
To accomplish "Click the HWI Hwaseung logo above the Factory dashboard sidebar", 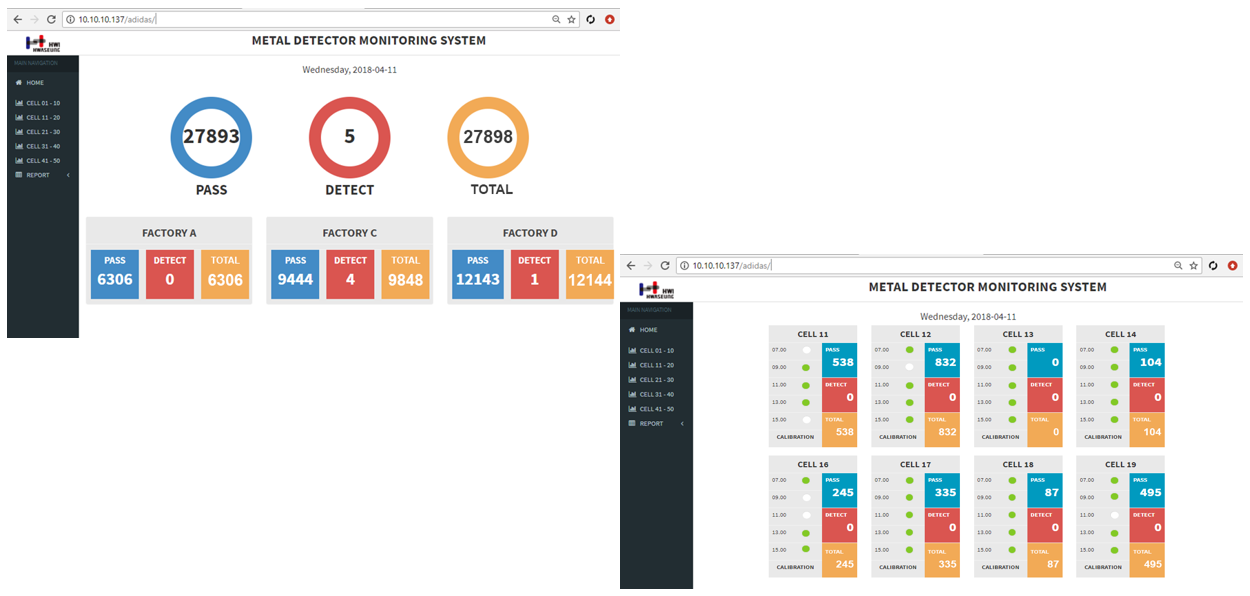I will click(42, 43).
